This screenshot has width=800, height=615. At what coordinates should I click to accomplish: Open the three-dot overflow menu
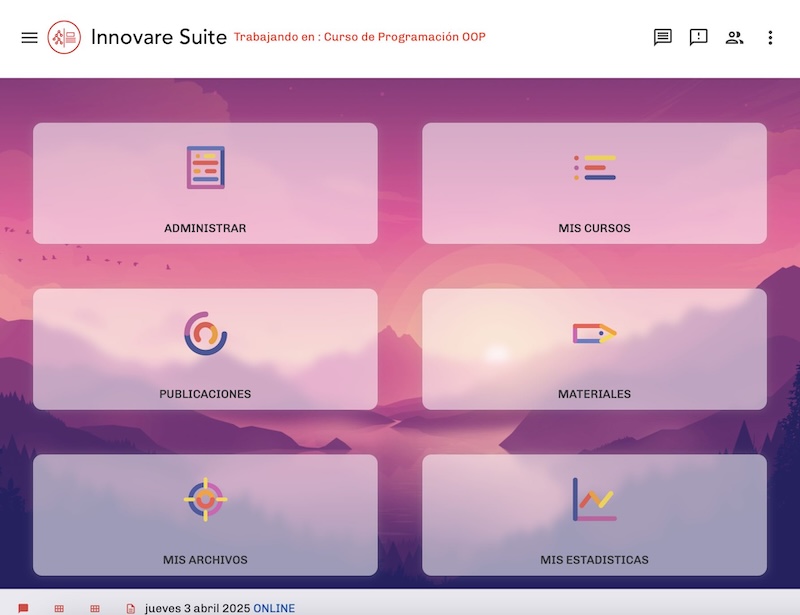[x=771, y=37]
